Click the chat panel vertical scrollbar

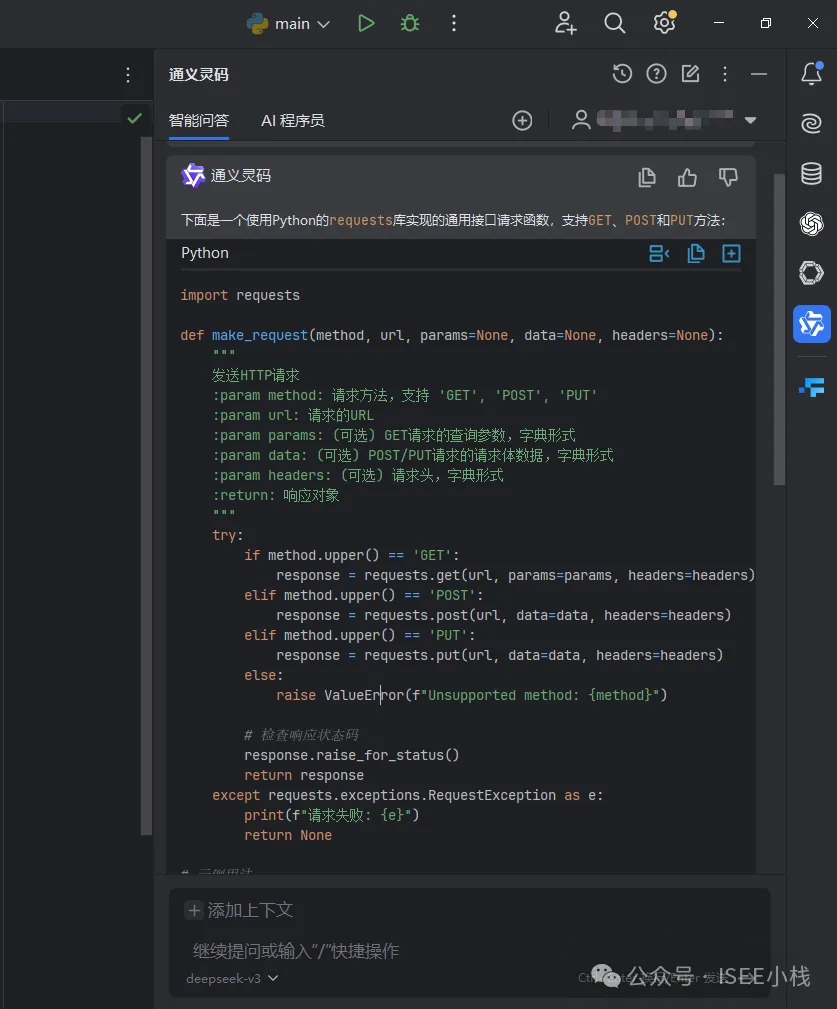click(779, 328)
